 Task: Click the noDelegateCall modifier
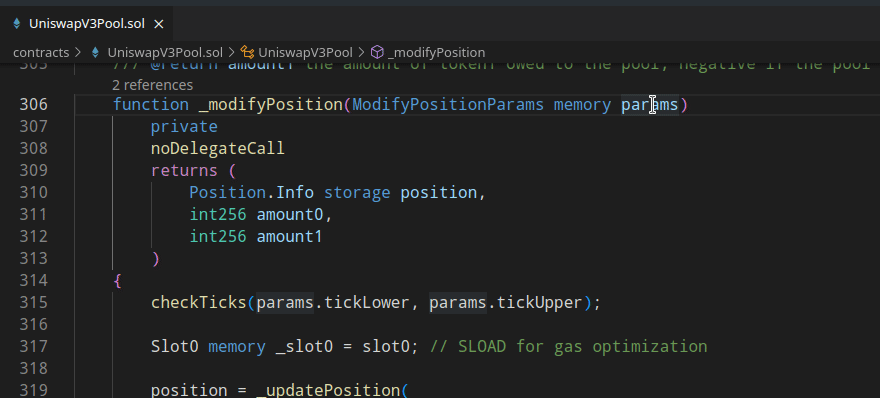[218, 149]
